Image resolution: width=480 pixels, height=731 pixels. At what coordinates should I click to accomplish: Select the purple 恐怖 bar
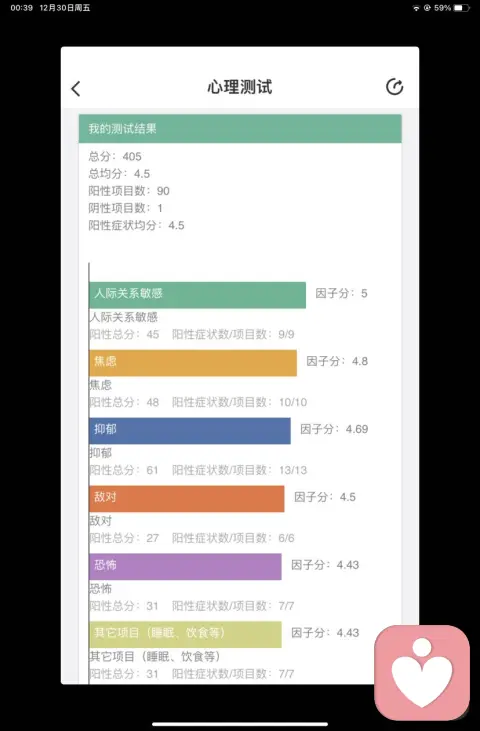pos(185,566)
